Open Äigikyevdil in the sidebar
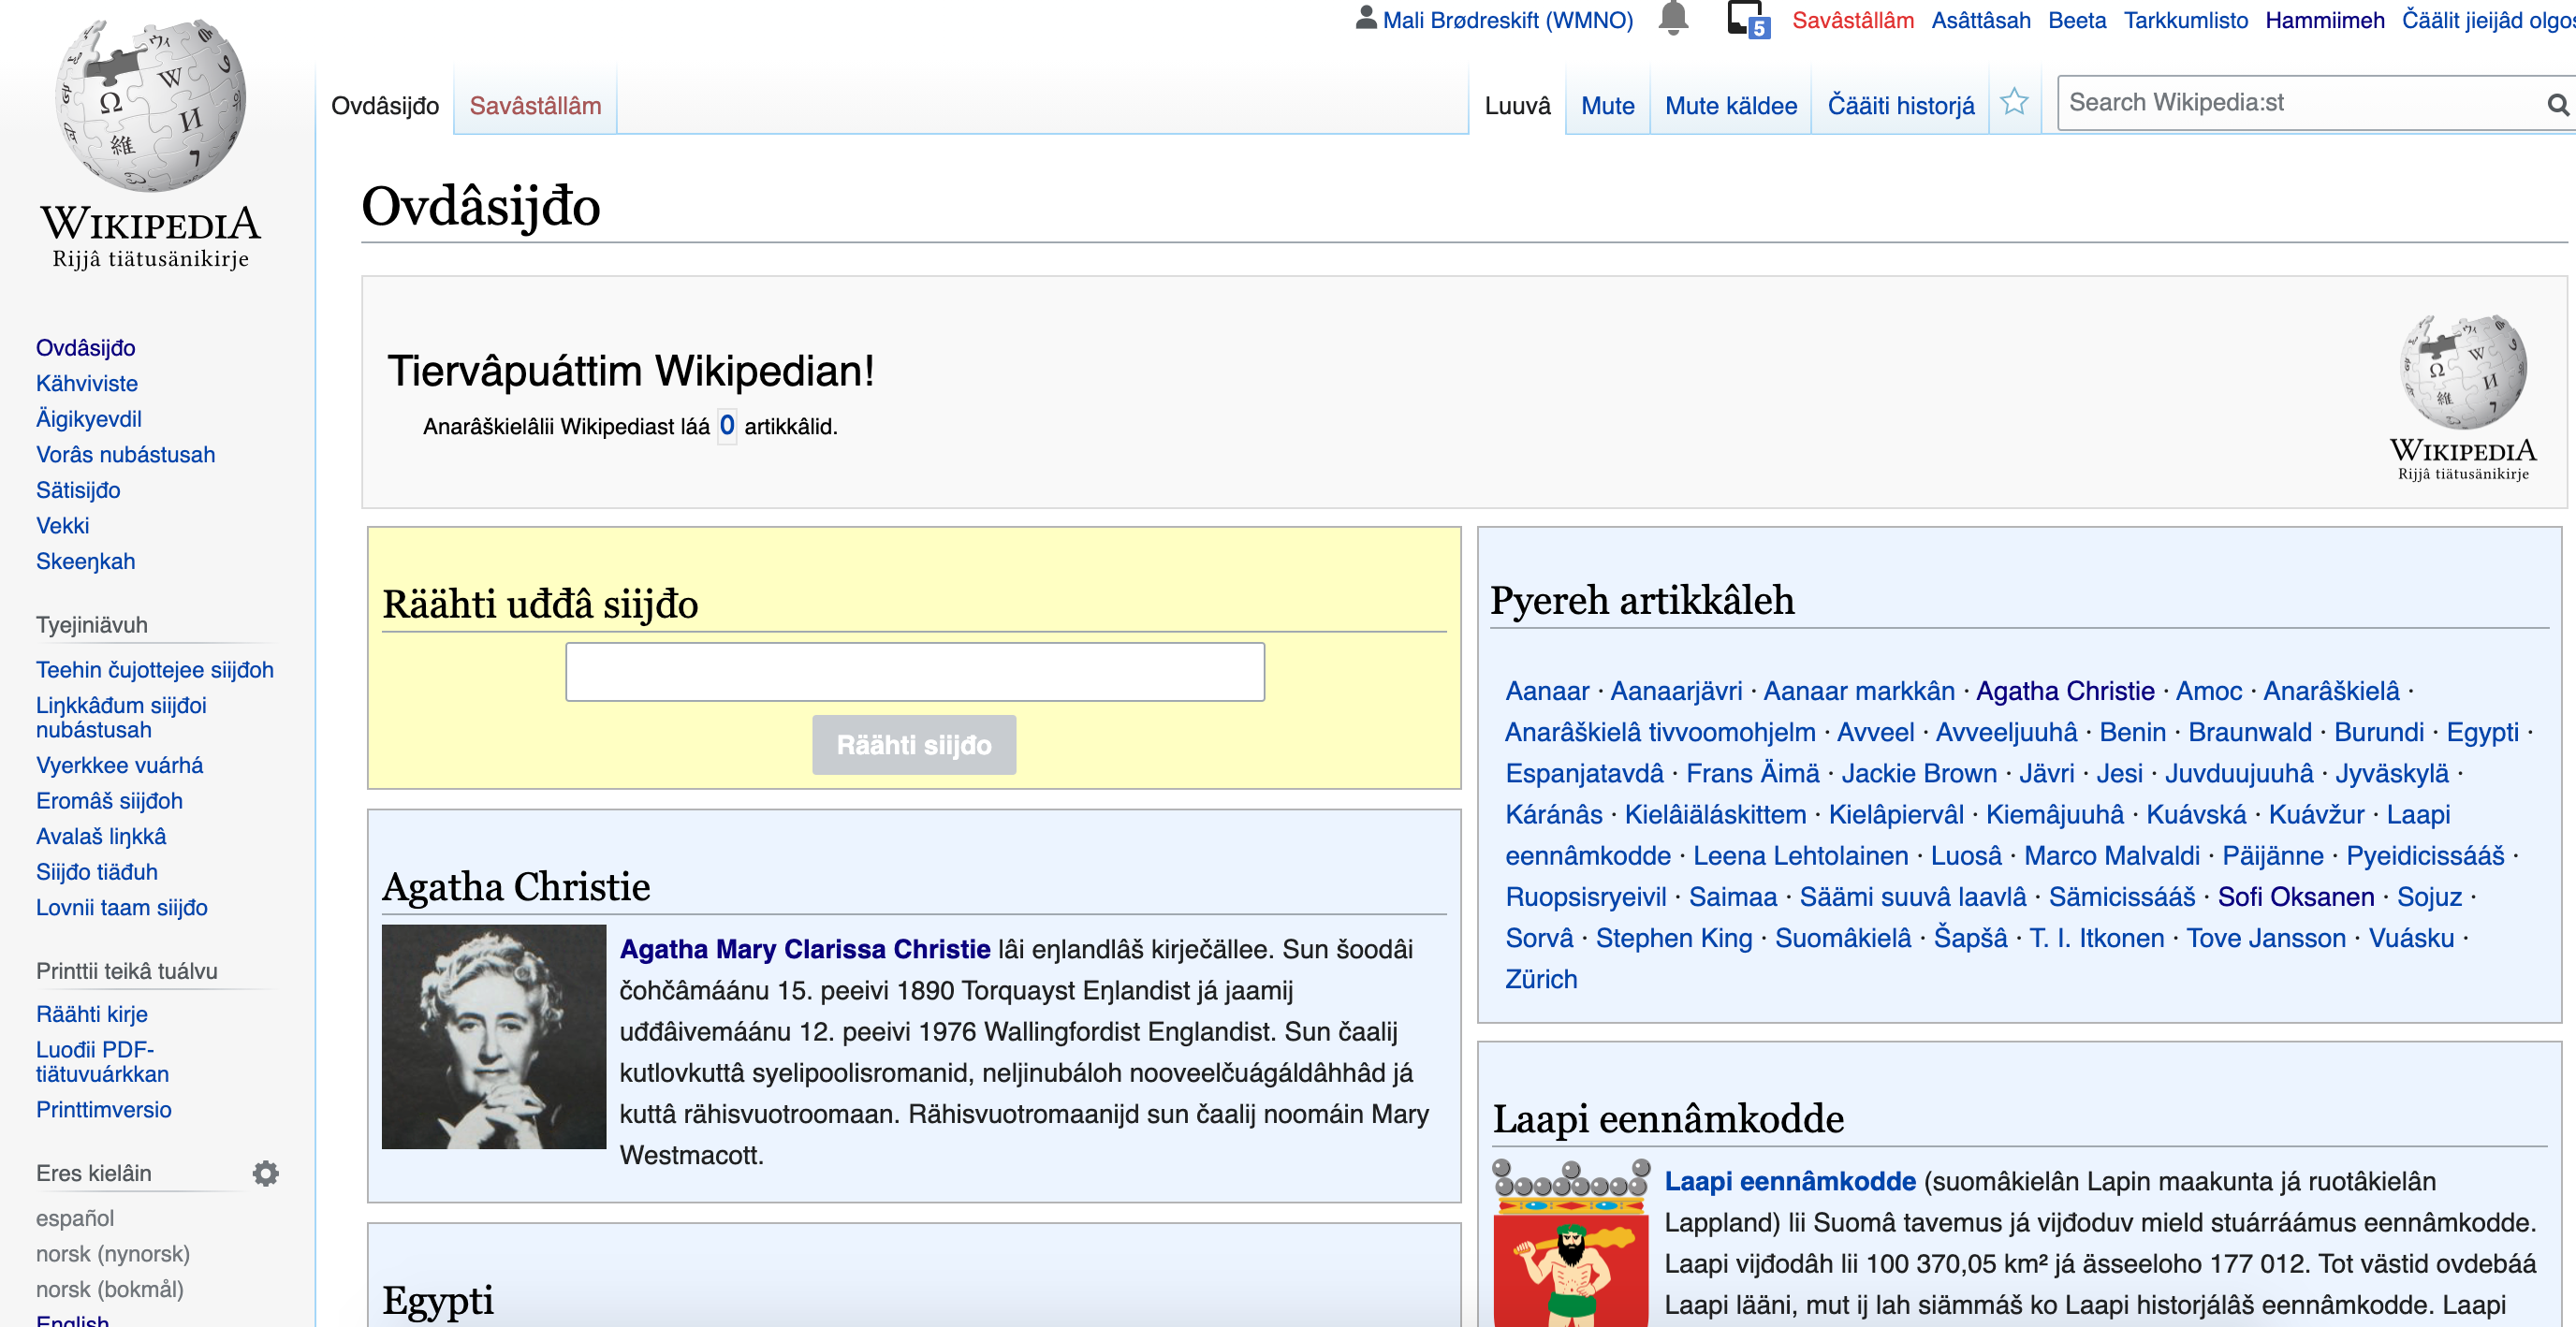Screen dimensions: 2576x1327 89,419
